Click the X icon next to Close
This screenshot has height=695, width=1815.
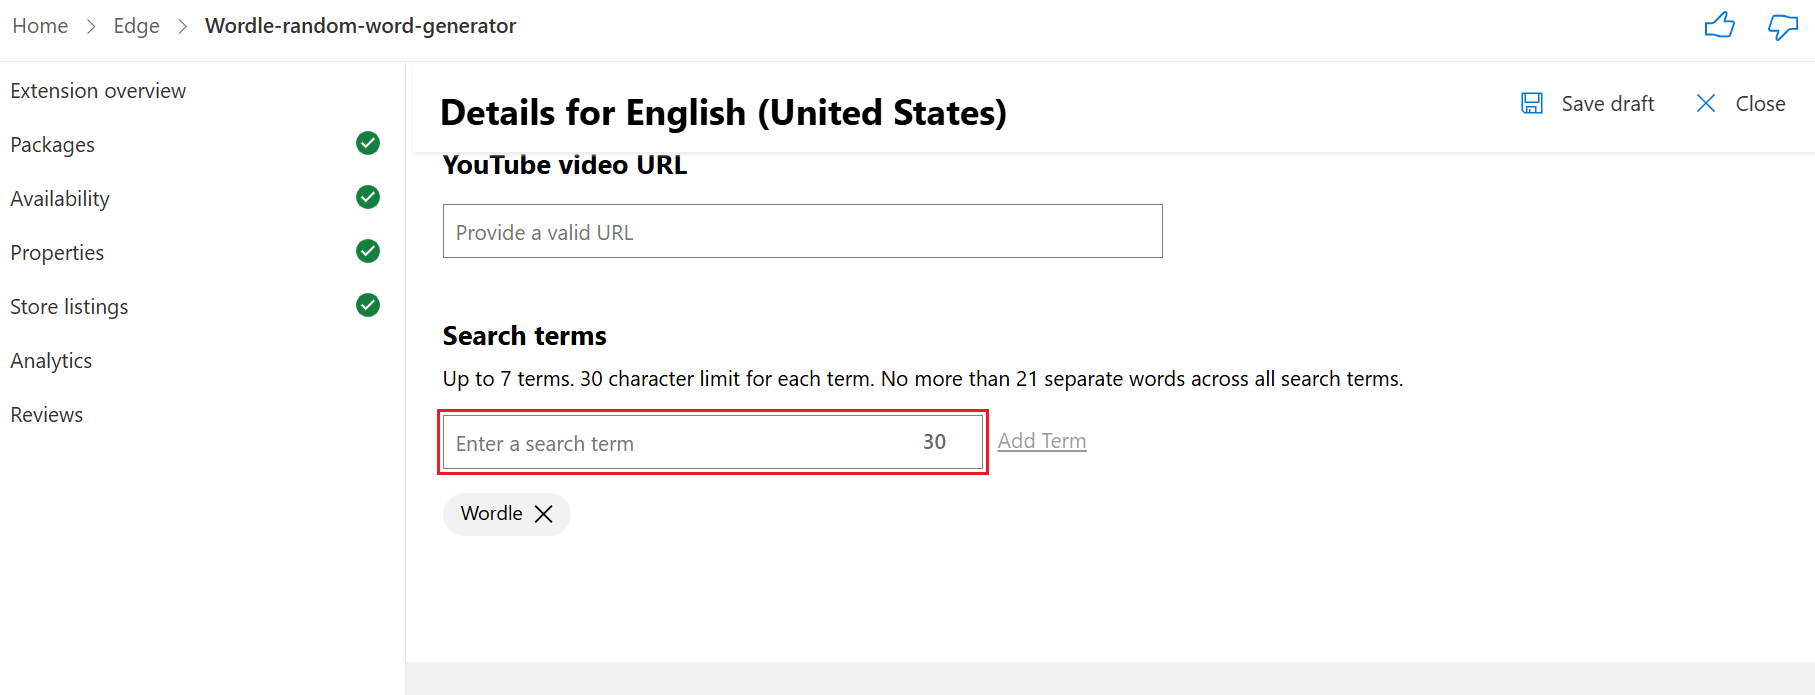1705,103
